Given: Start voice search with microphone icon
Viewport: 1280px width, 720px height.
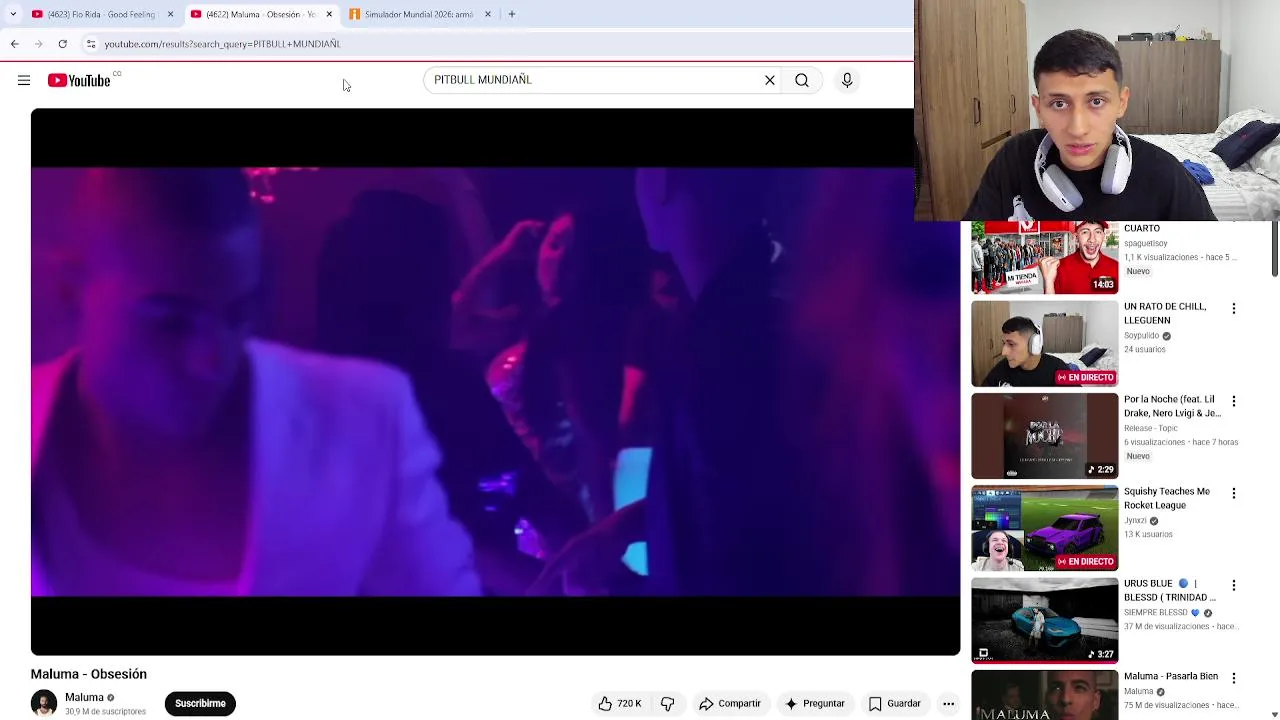Looking at the screenshot, I should coord(847,80).
